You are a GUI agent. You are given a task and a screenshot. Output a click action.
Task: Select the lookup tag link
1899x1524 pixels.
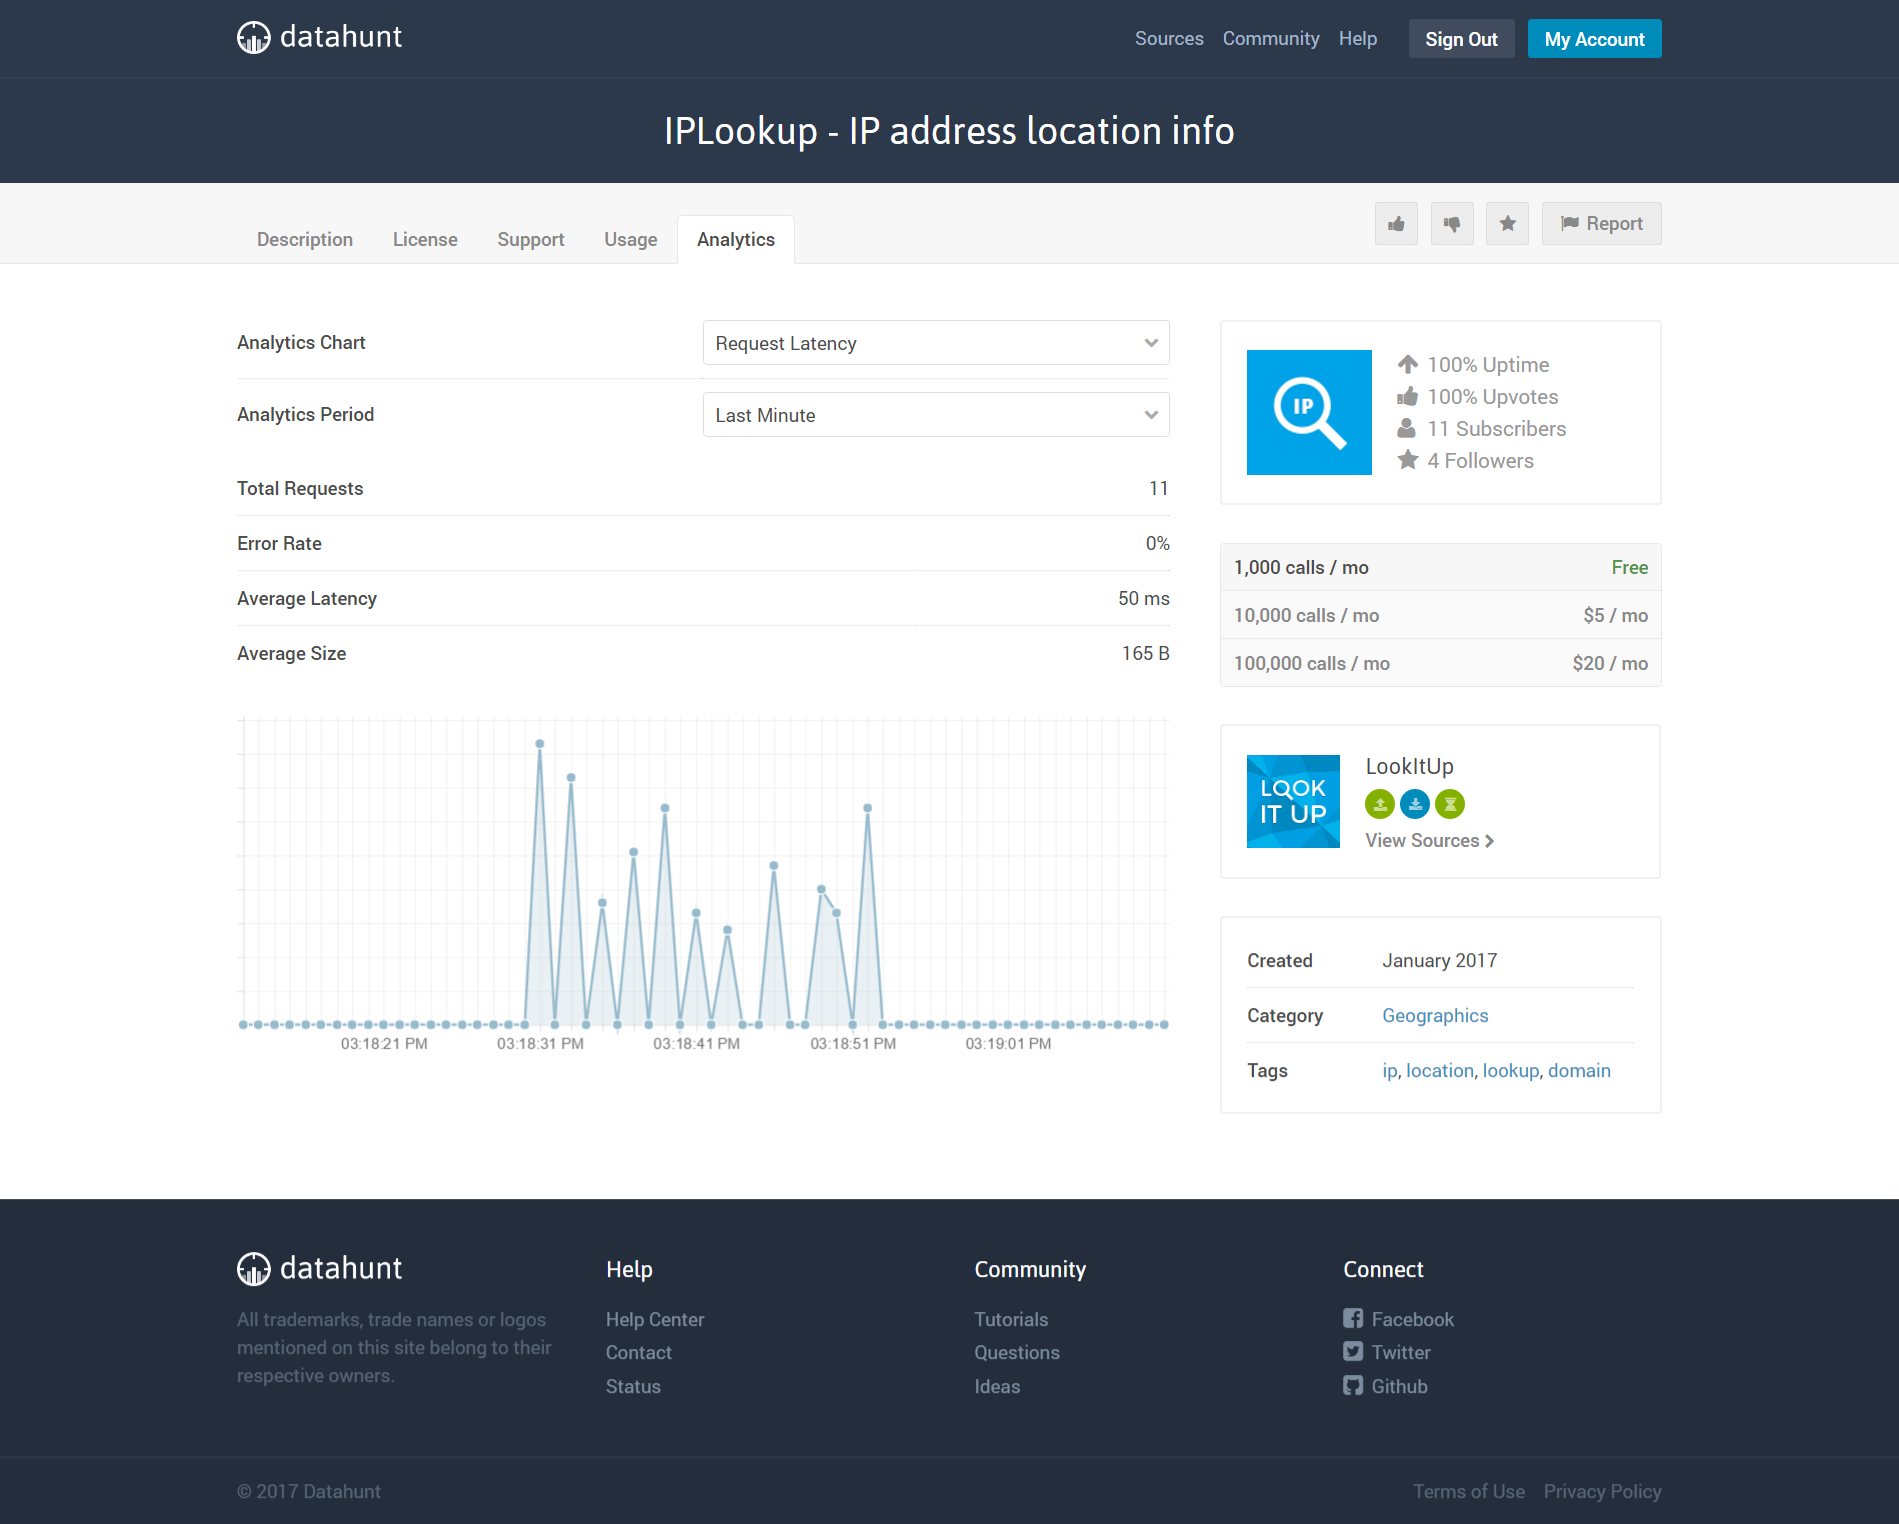tap(1510, 1070)
